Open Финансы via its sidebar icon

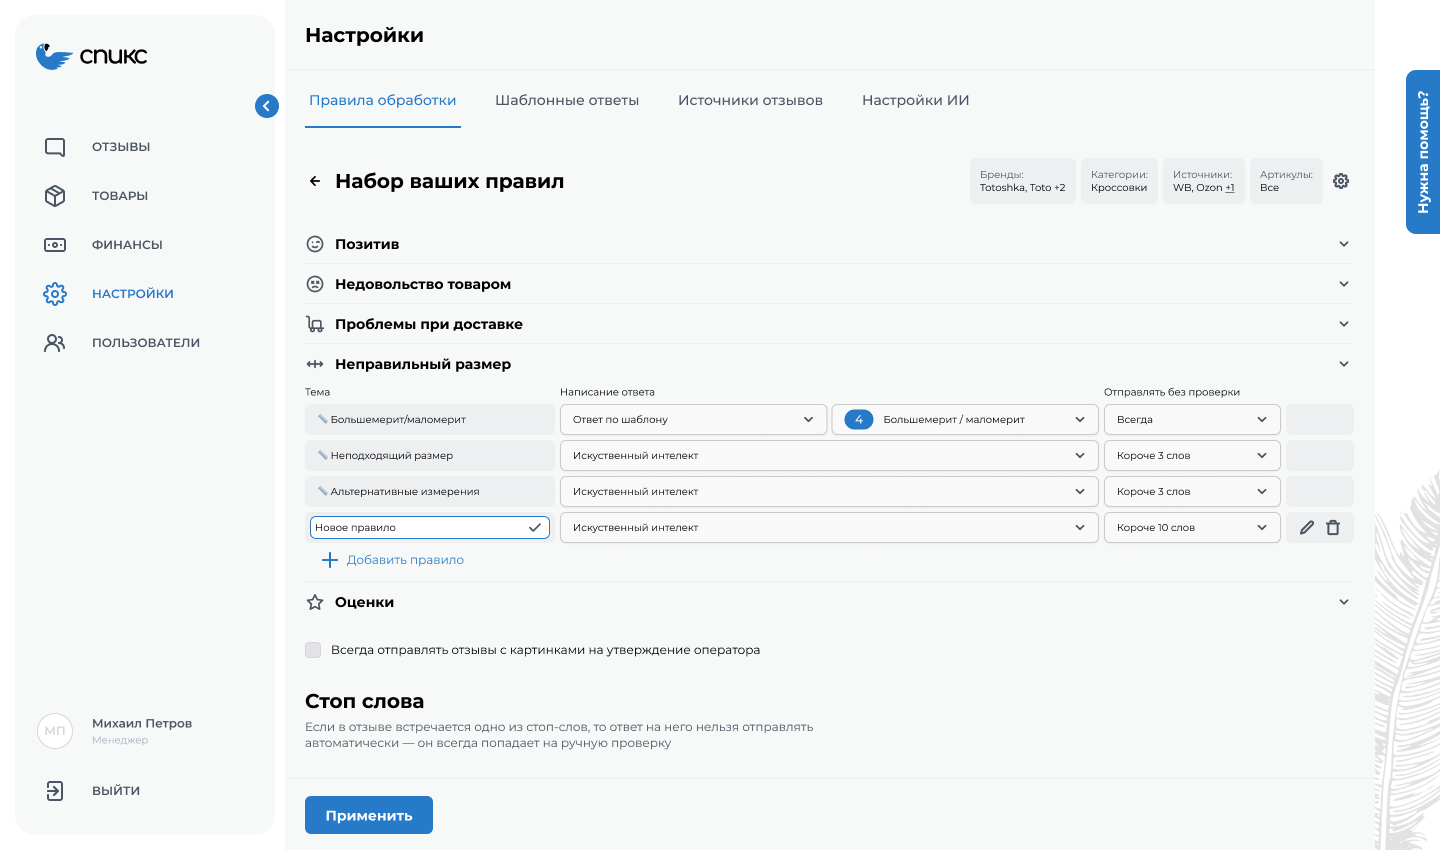(x=55, y=244)
